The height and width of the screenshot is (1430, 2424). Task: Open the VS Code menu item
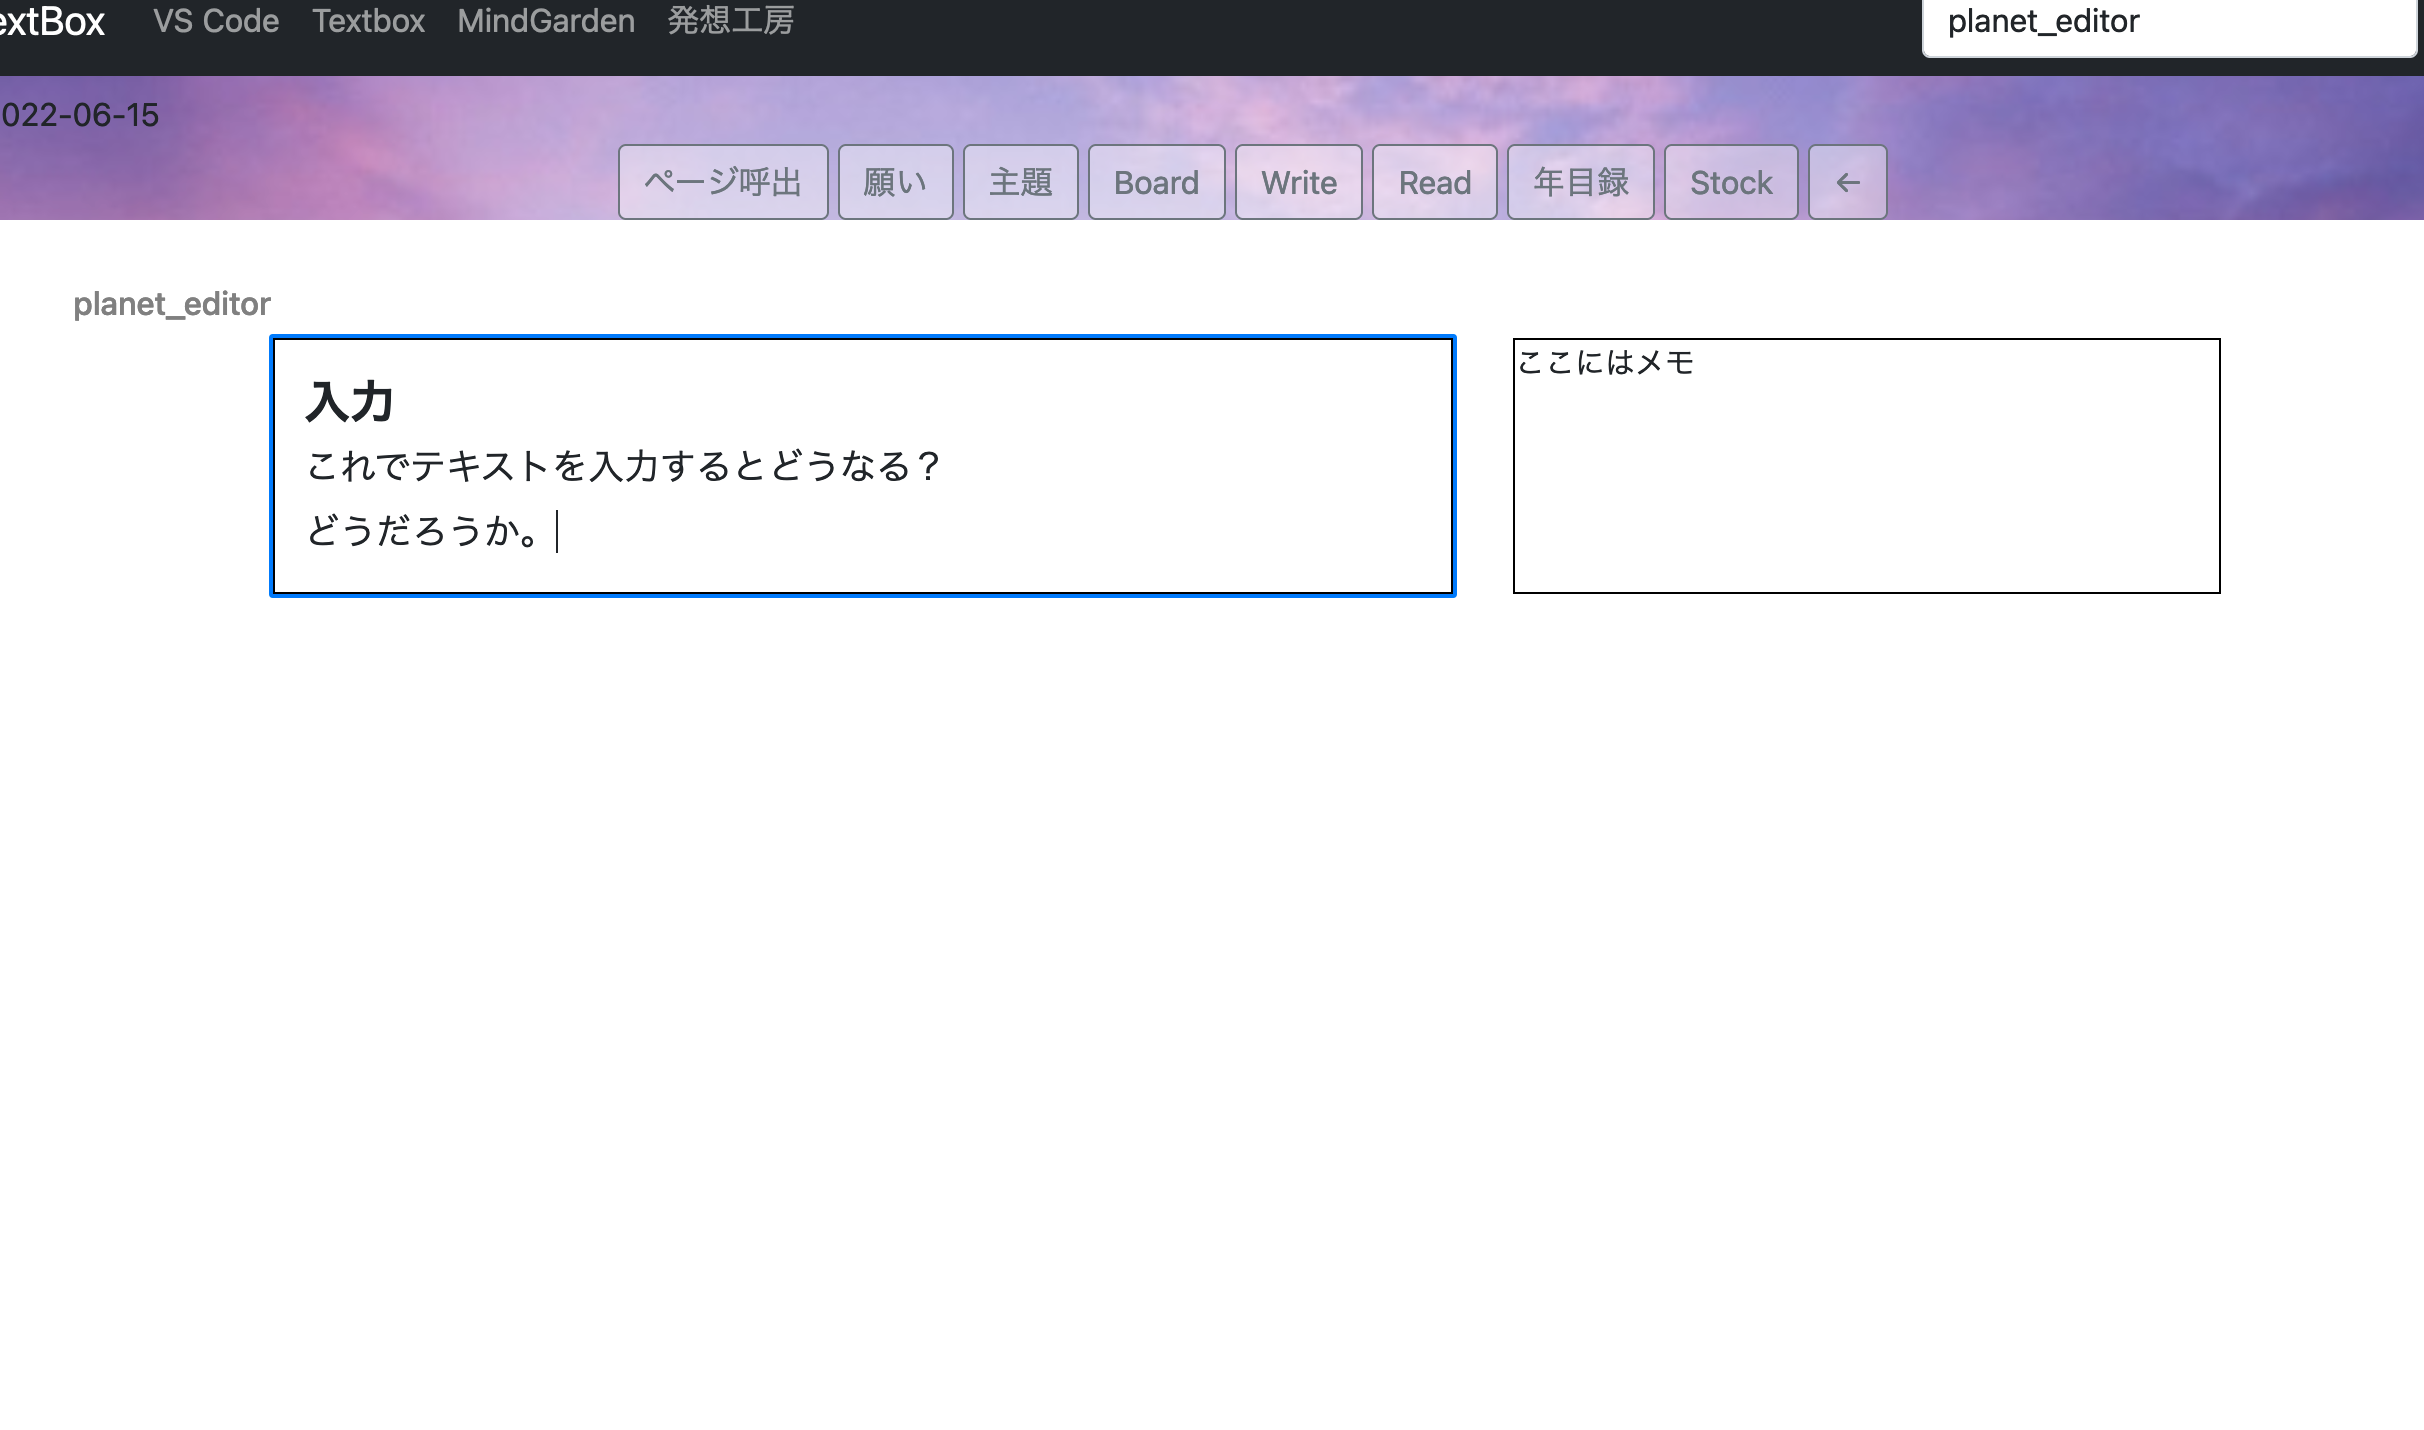tap(216, 21)
